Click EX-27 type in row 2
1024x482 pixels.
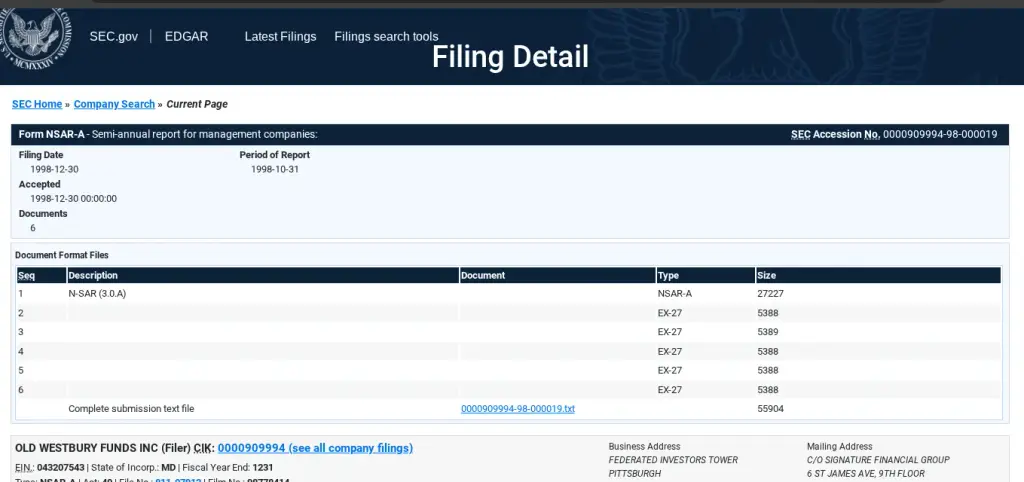tap(670, 313)
